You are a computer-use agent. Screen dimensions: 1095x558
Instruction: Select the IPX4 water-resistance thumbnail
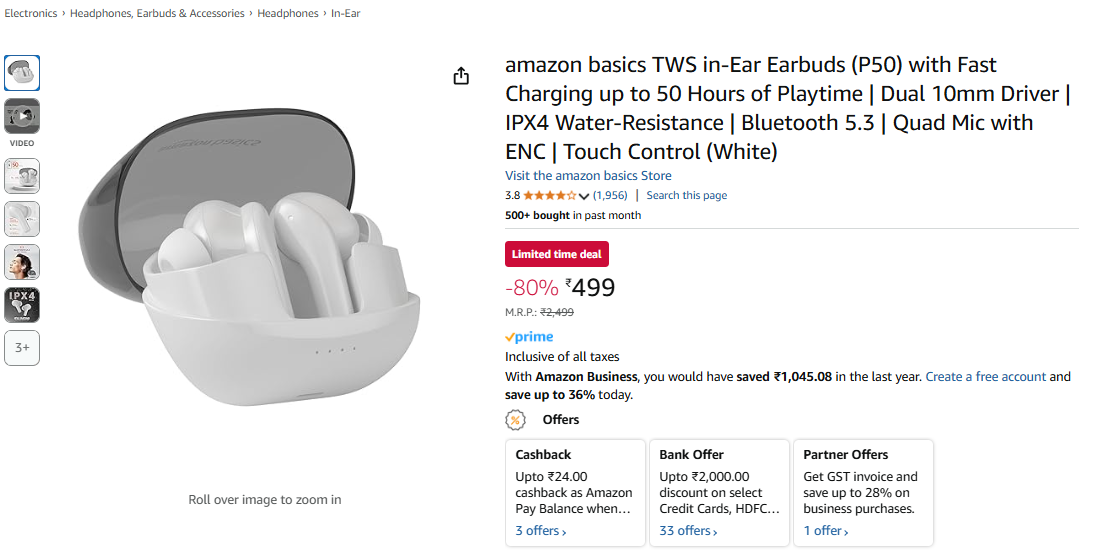pos(22,305)
